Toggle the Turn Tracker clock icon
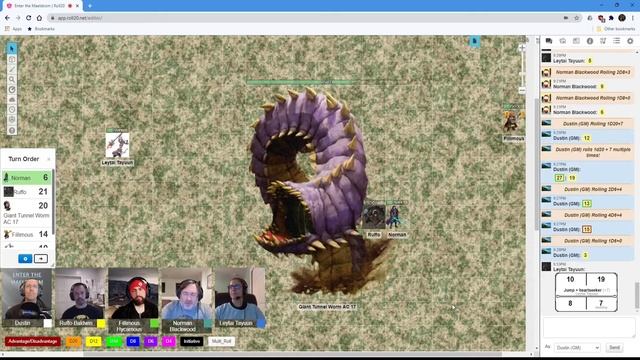The width and height of the screenshot is (640, 360). (x=12, y=109)
